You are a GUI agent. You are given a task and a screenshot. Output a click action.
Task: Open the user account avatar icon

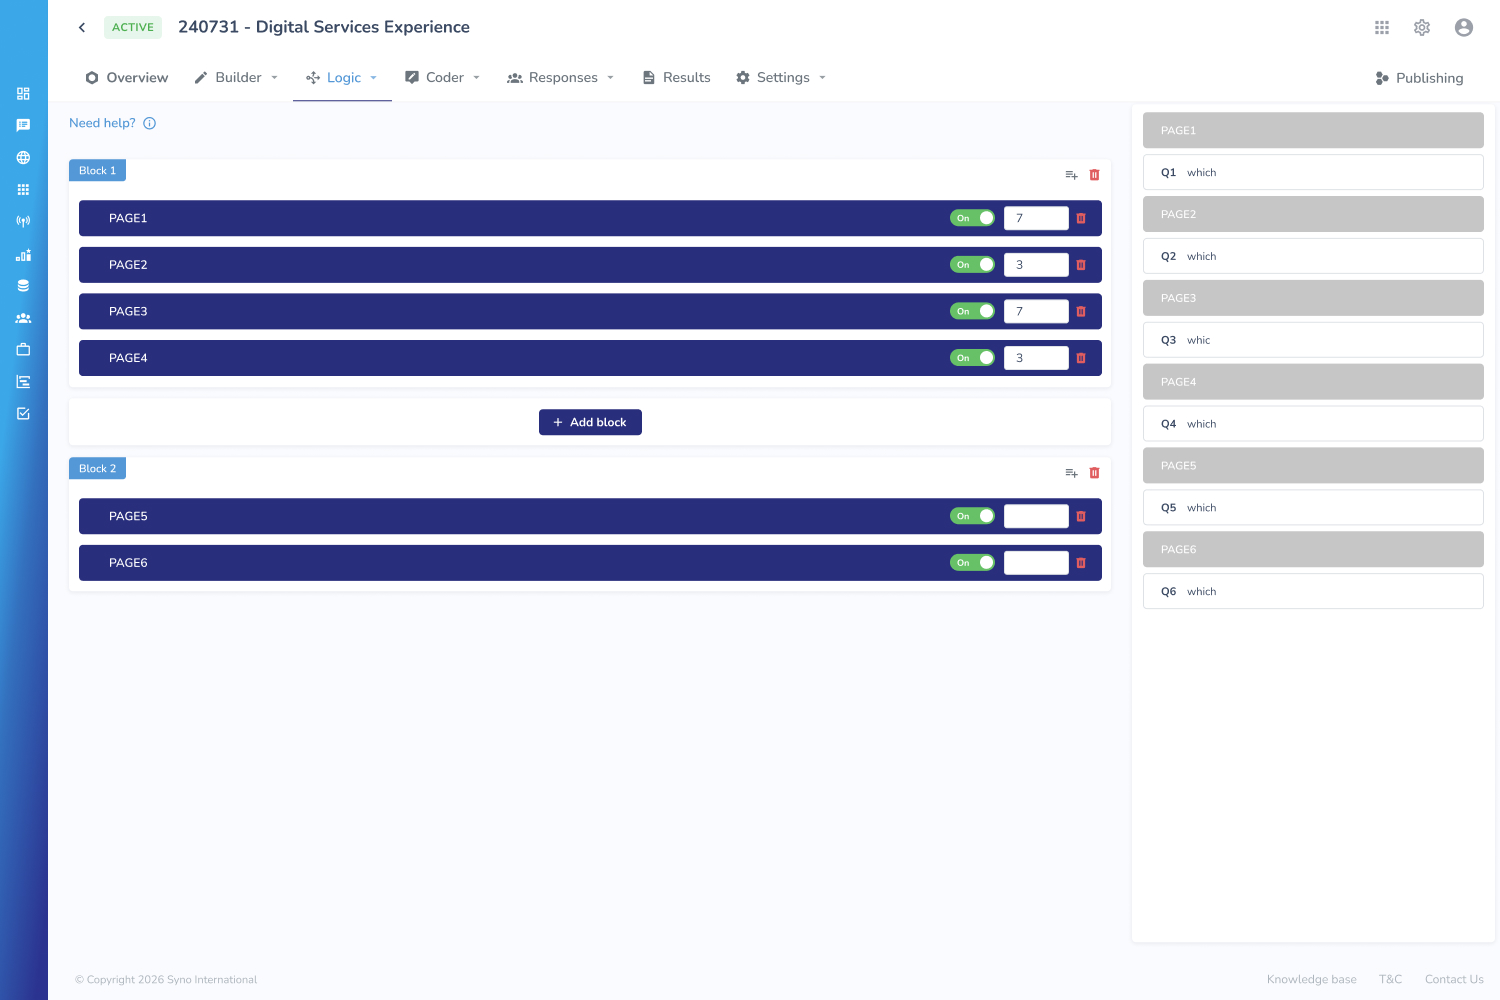pyautogui.click(x=1464, y=28)
